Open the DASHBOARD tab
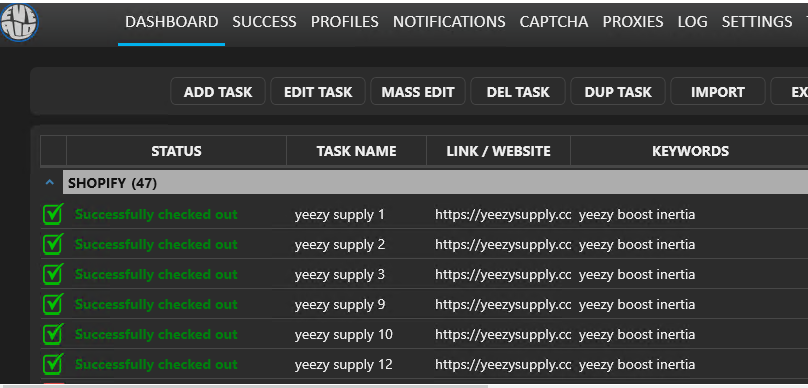The width and height of the screenshot is (808, 388). tap(172, 22)
